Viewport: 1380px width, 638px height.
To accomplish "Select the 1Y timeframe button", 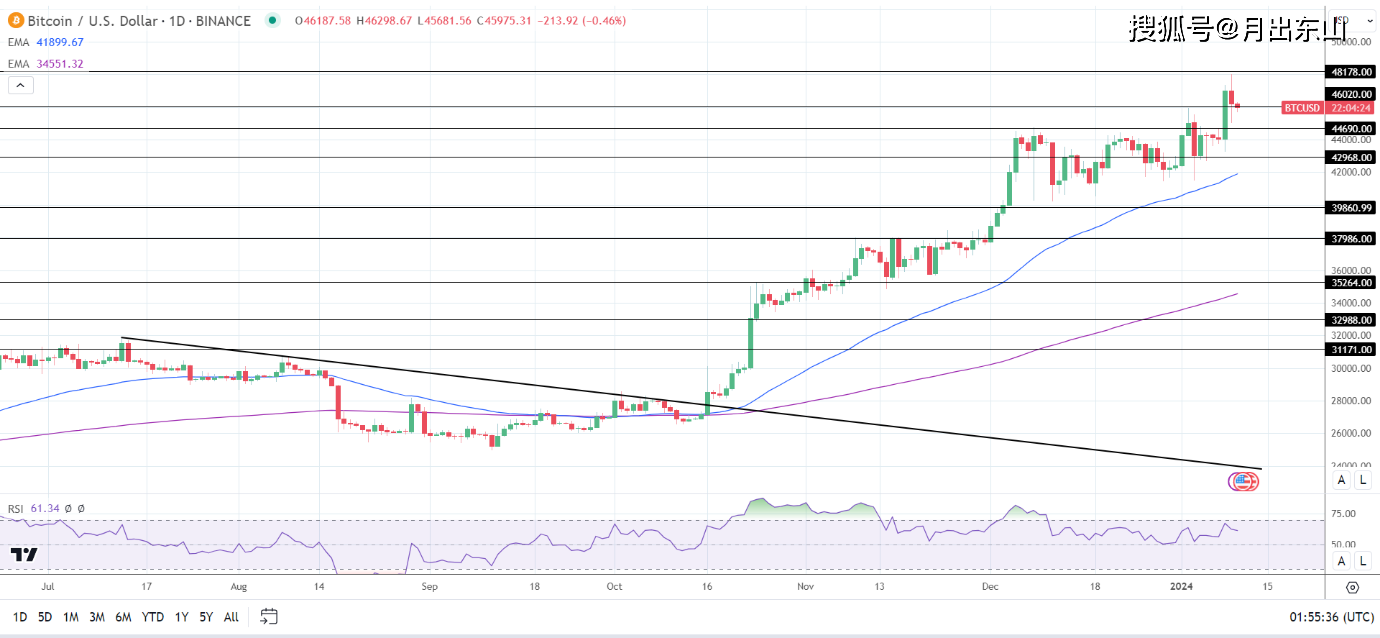I will (x=181, y=617).
